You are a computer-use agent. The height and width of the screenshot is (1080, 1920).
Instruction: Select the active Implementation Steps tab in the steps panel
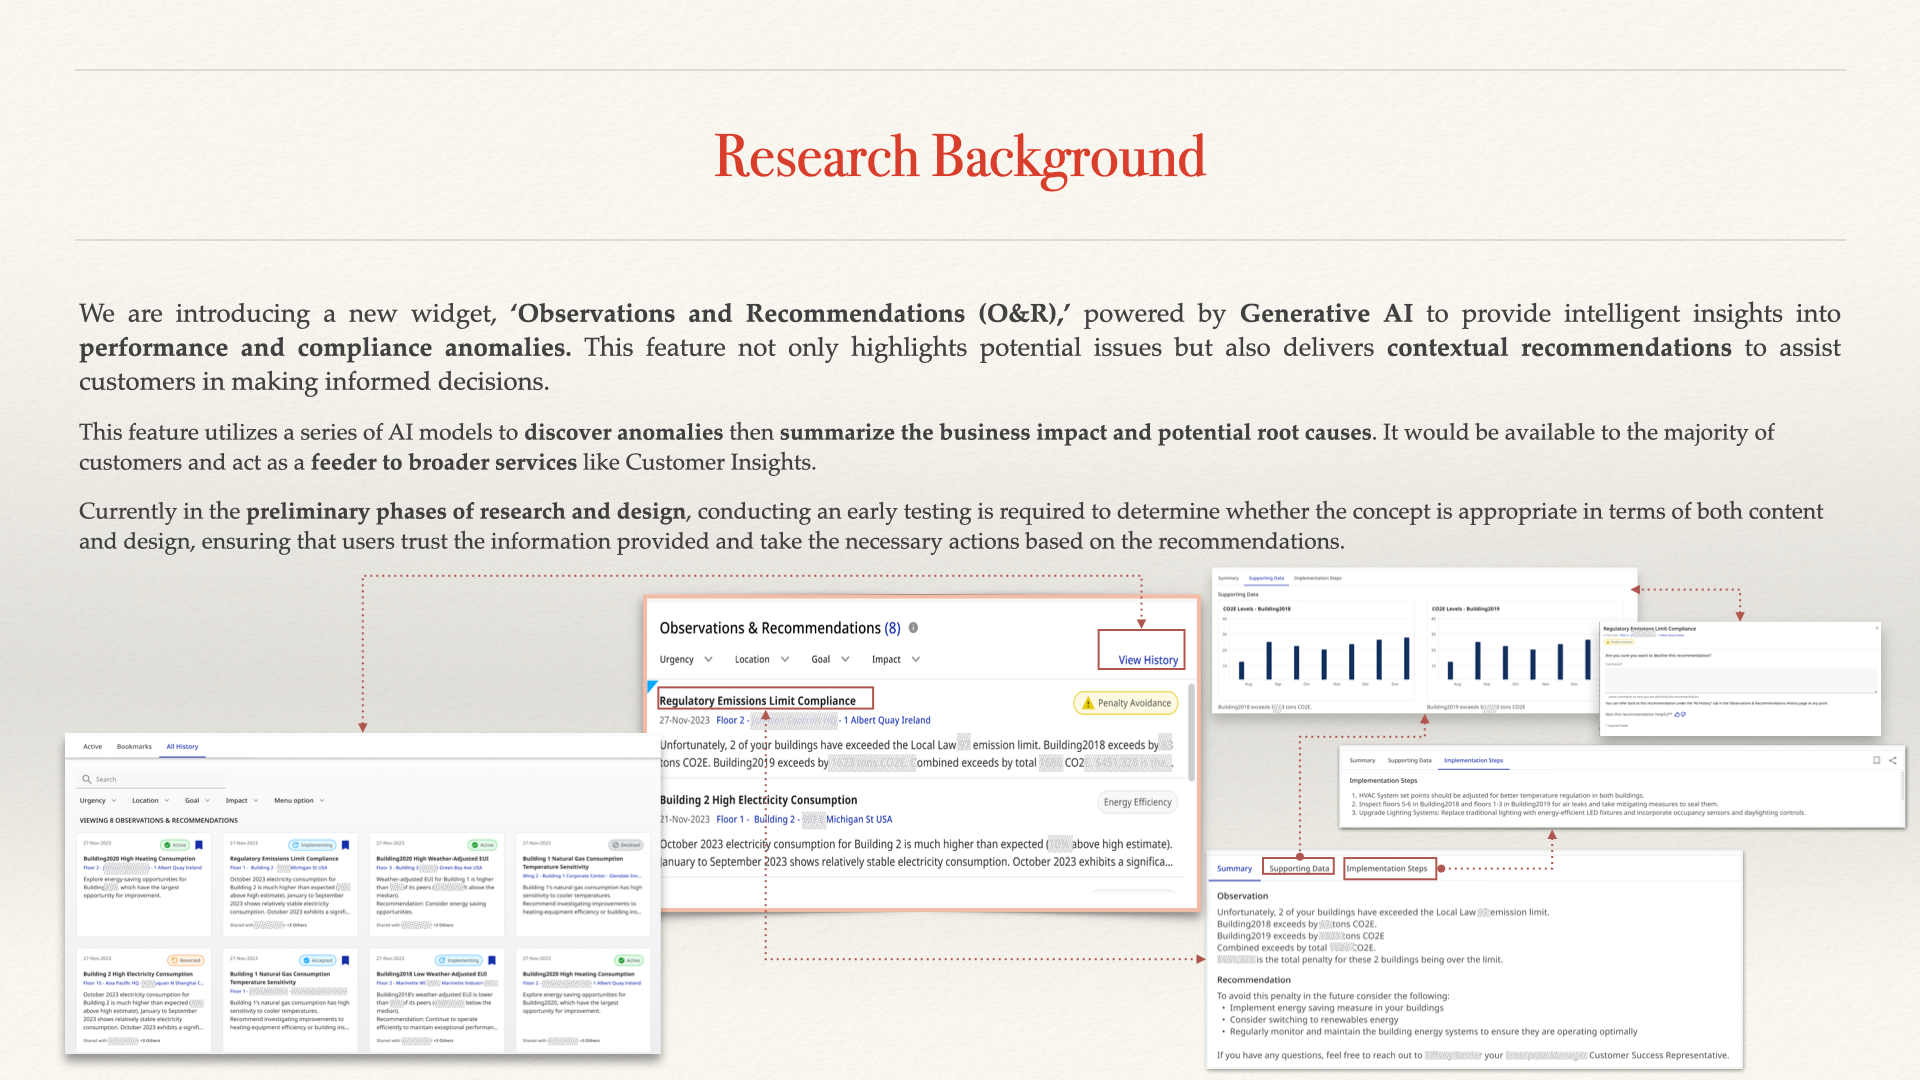click(x=1473, y=760)
